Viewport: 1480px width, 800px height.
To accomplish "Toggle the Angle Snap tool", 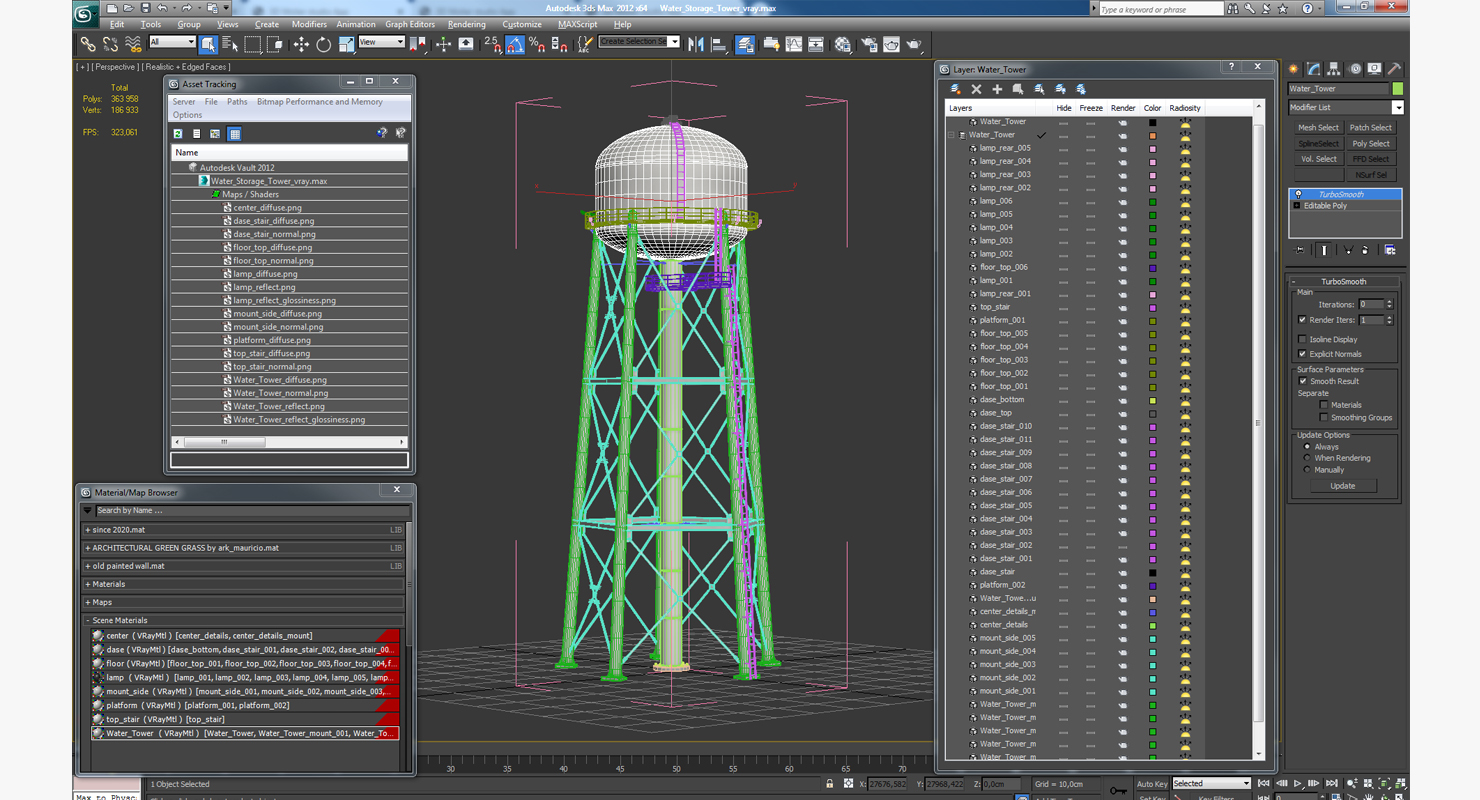I will [x=515, y=45].
